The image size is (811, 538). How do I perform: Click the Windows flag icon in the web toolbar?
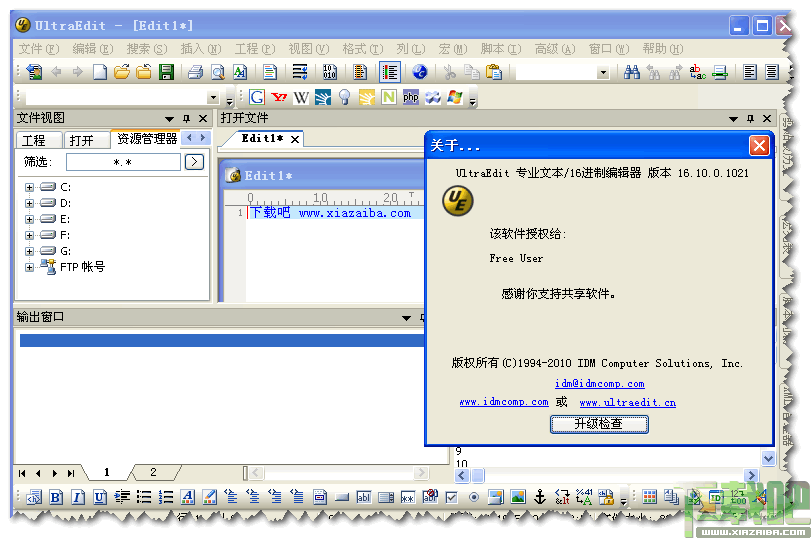455,97
